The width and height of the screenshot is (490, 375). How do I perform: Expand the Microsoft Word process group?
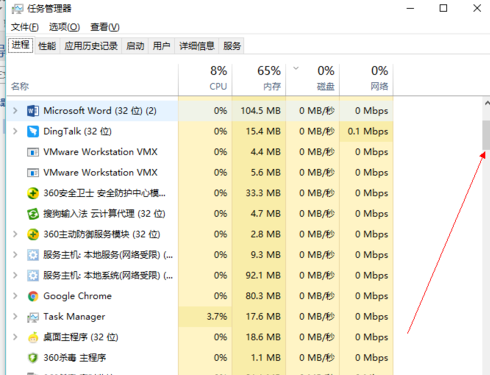(x=15, y=111)
